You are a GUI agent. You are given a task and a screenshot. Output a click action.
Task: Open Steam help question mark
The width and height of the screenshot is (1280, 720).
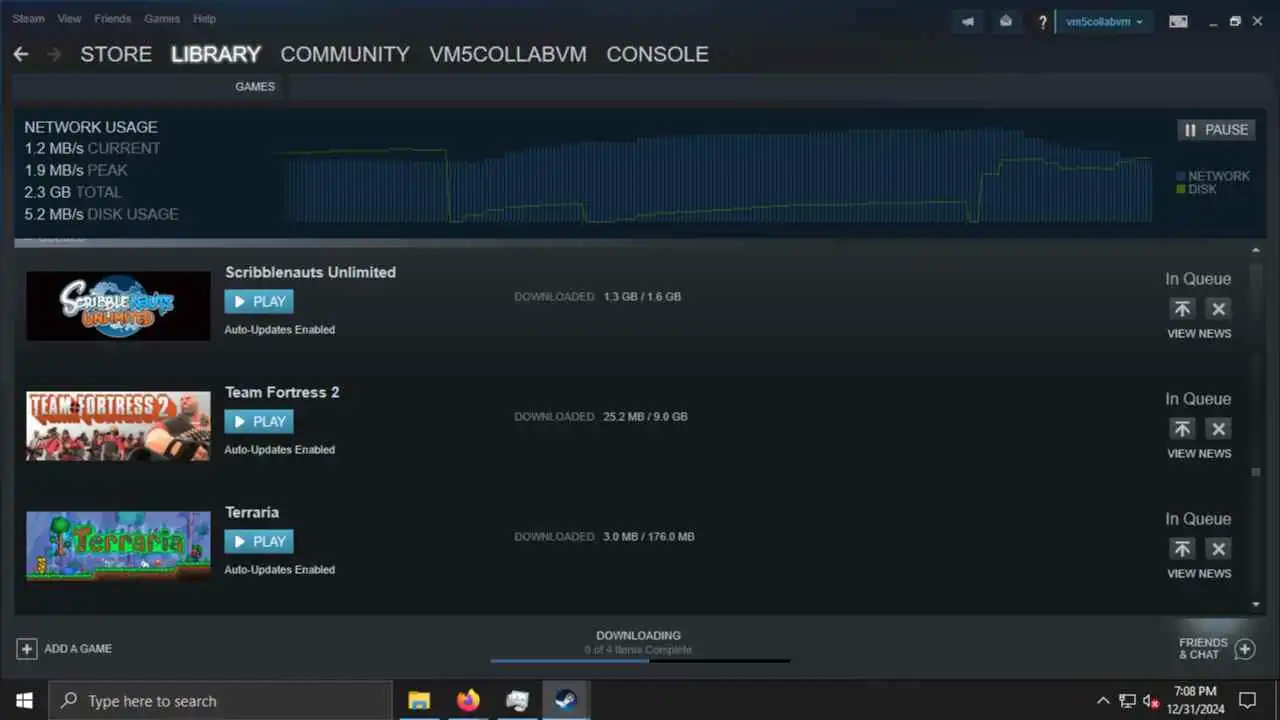pos(1043,21)
